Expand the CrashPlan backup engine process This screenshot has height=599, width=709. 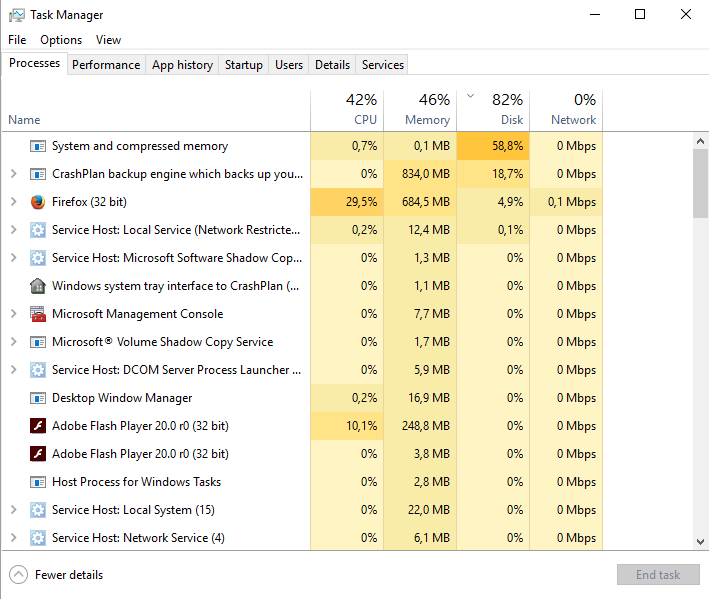point(14,174)
